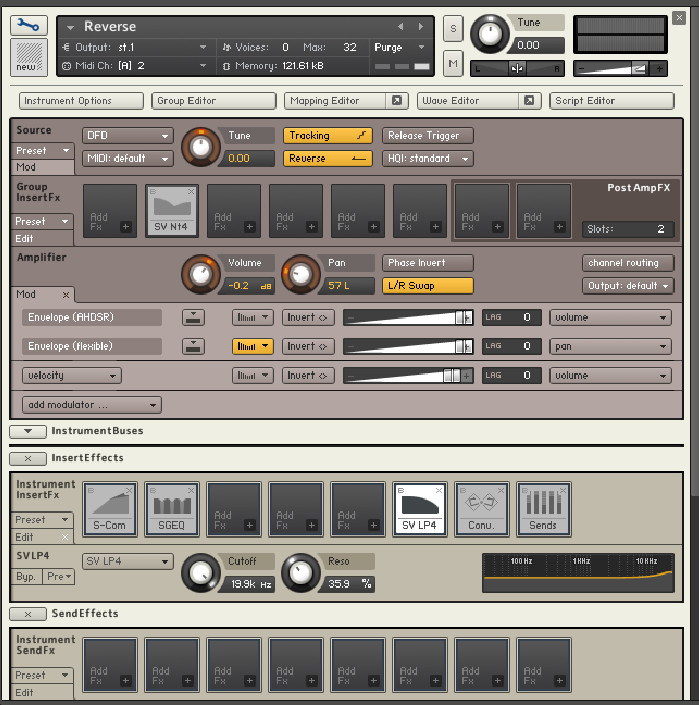Click the pan center icon on pan bar
Viewport: 699px width, 705px height.
516,69
